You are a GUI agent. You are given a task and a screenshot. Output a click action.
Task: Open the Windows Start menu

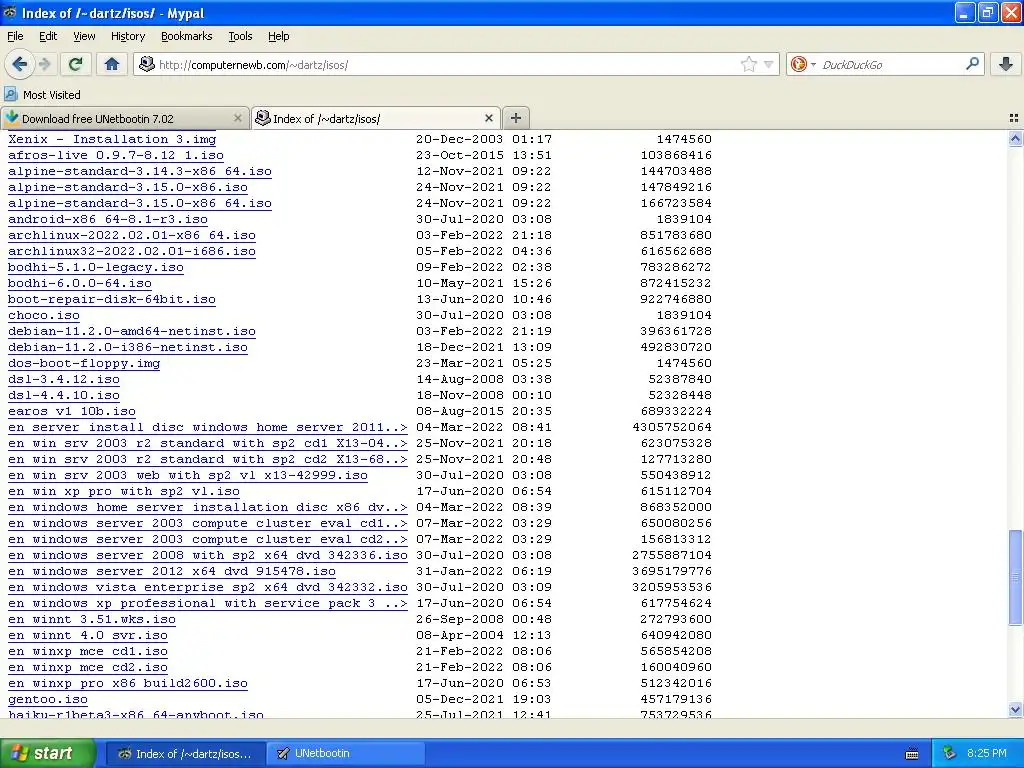[47, 753]
